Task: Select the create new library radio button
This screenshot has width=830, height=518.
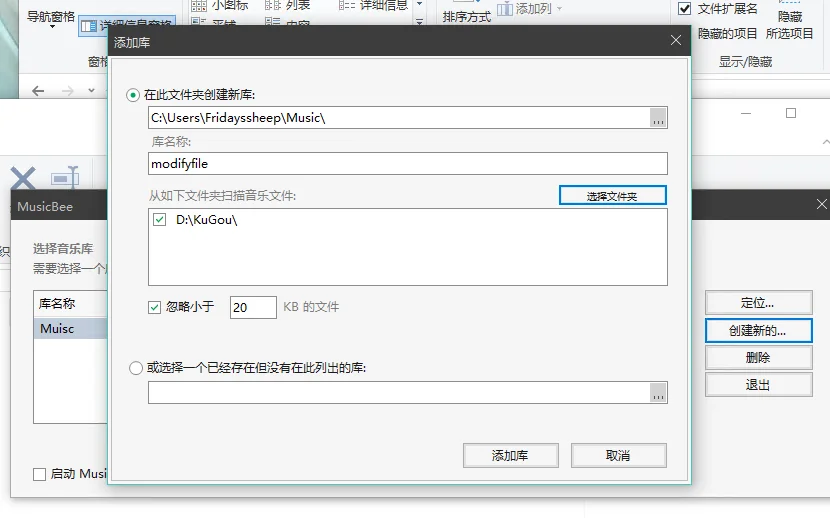Action: click(x=133, y=95)
